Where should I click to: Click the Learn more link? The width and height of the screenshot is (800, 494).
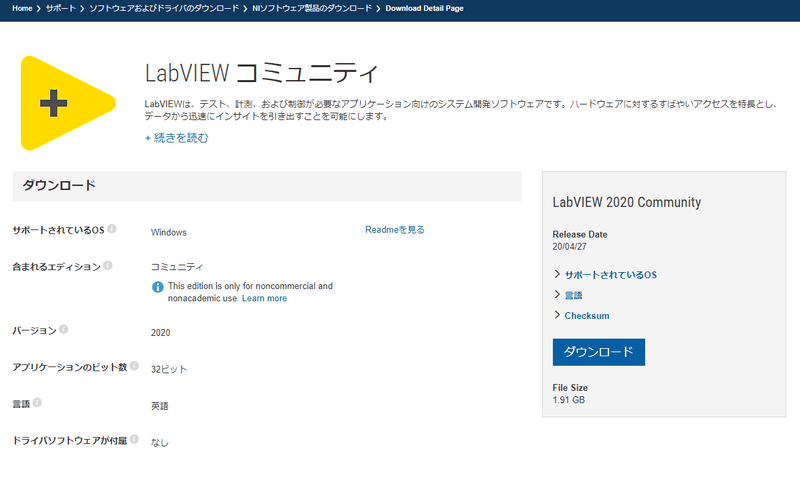(x=264, y=298)
